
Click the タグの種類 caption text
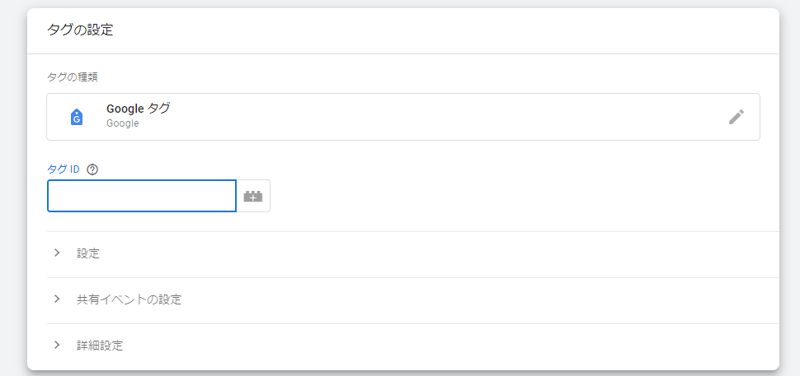coord(72,78)
